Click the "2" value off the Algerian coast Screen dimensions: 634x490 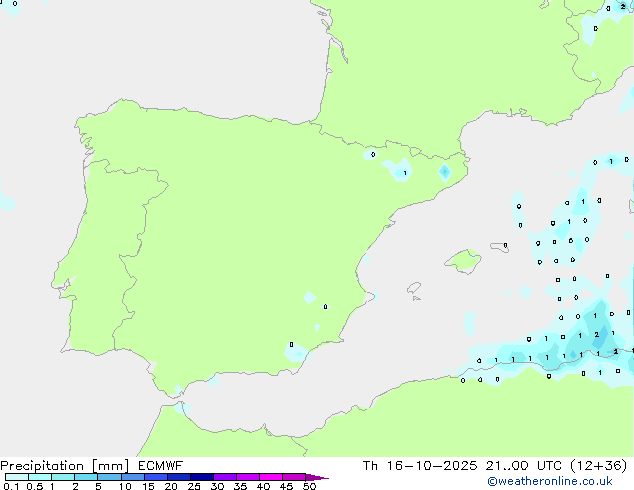click(596, 334)
